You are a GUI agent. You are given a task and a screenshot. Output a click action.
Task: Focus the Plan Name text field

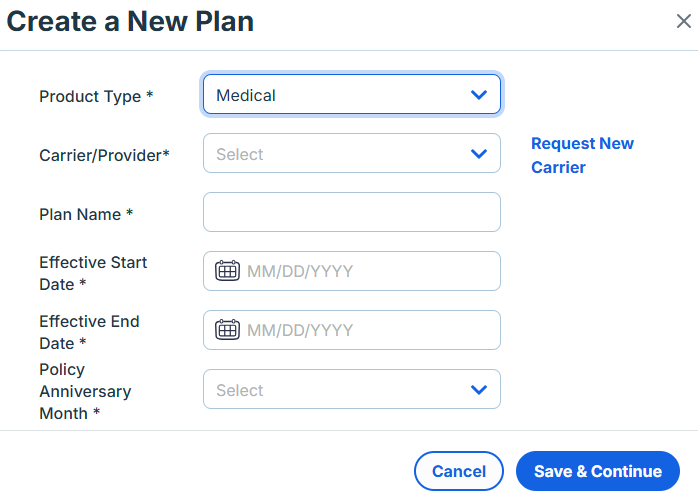[x=352, y=212]
